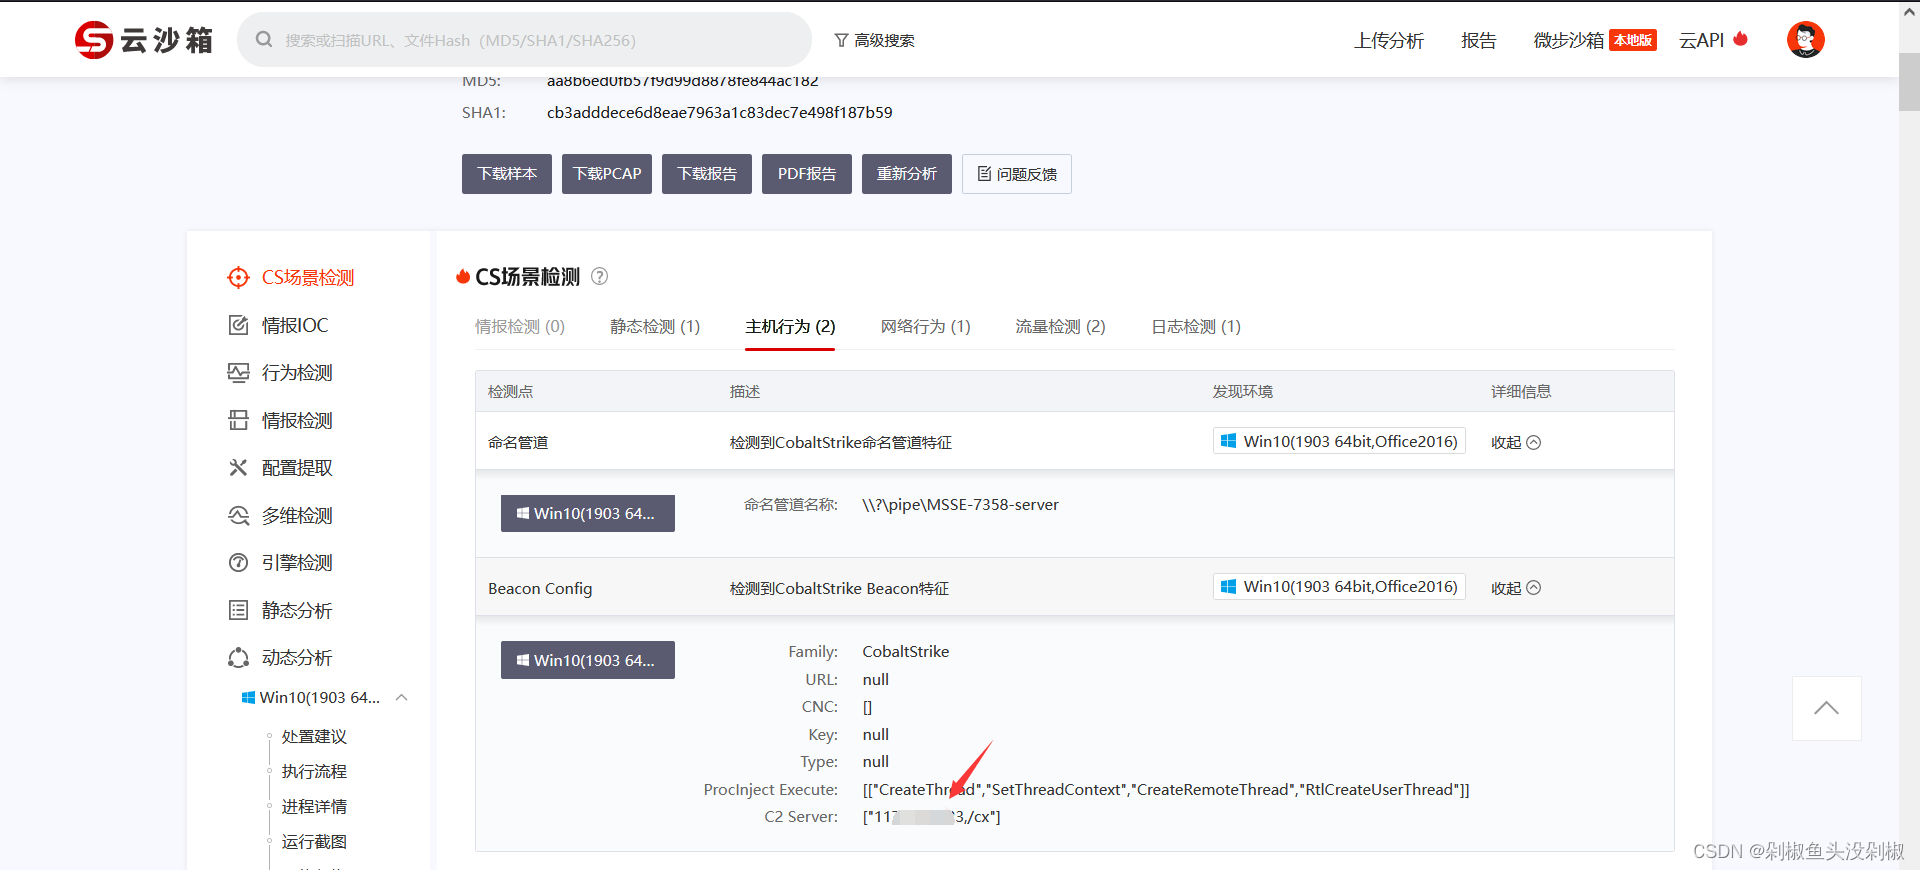
Task: Collapse the Win10(1903 64... sidebar tree
Action: tap(402, 698)
